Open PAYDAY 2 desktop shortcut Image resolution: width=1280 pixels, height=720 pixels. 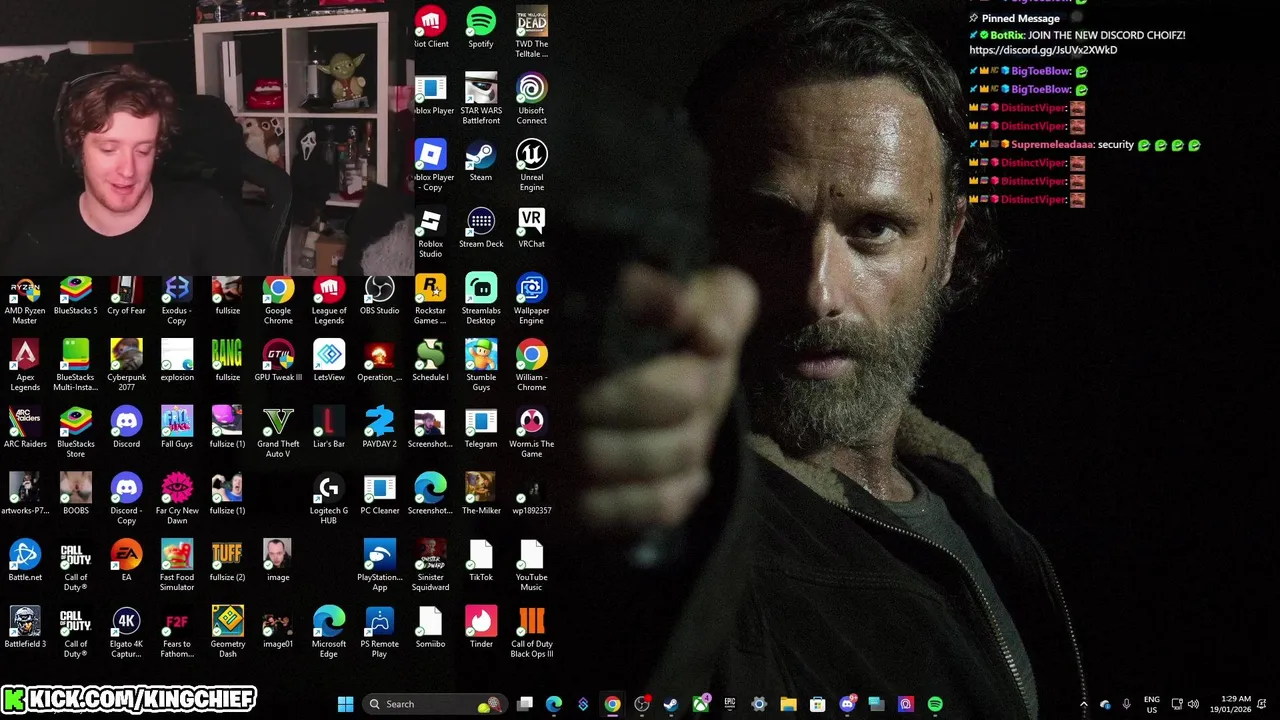[379, 427]
